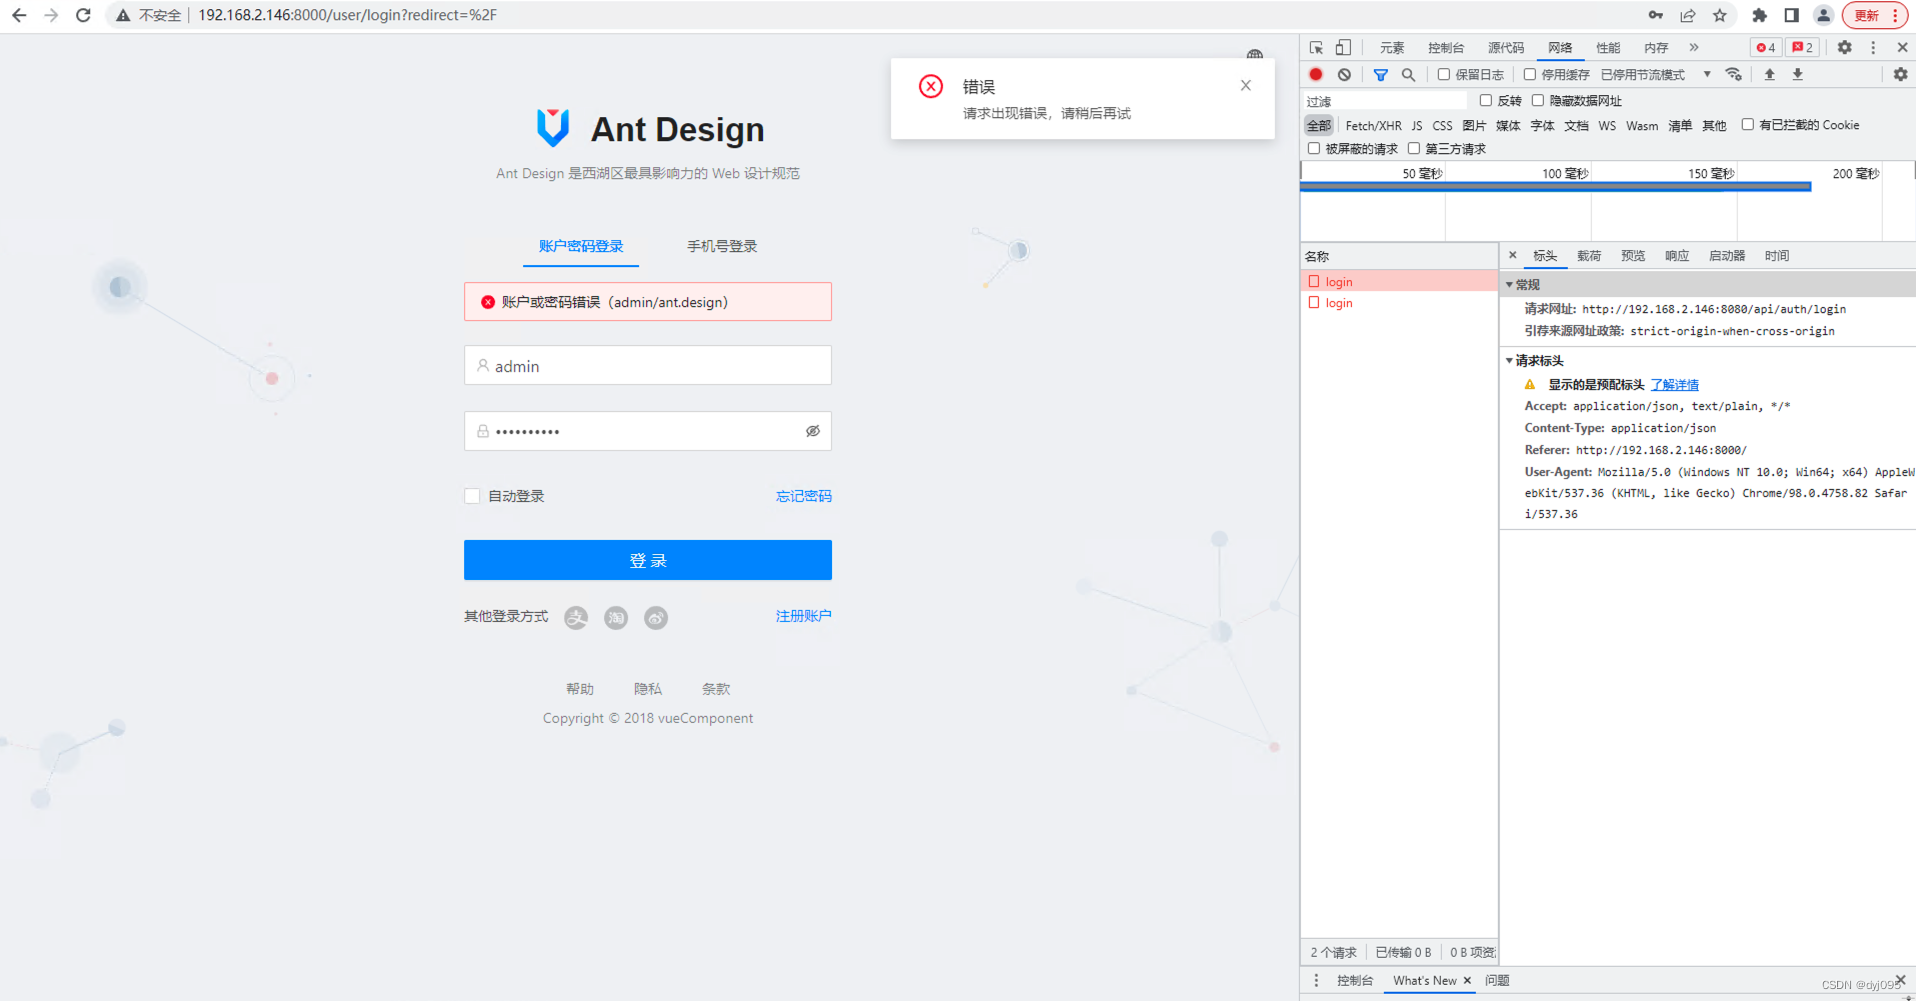Click the 登录 button
Screen dimensions: 1916x1001
pos(648,560)
